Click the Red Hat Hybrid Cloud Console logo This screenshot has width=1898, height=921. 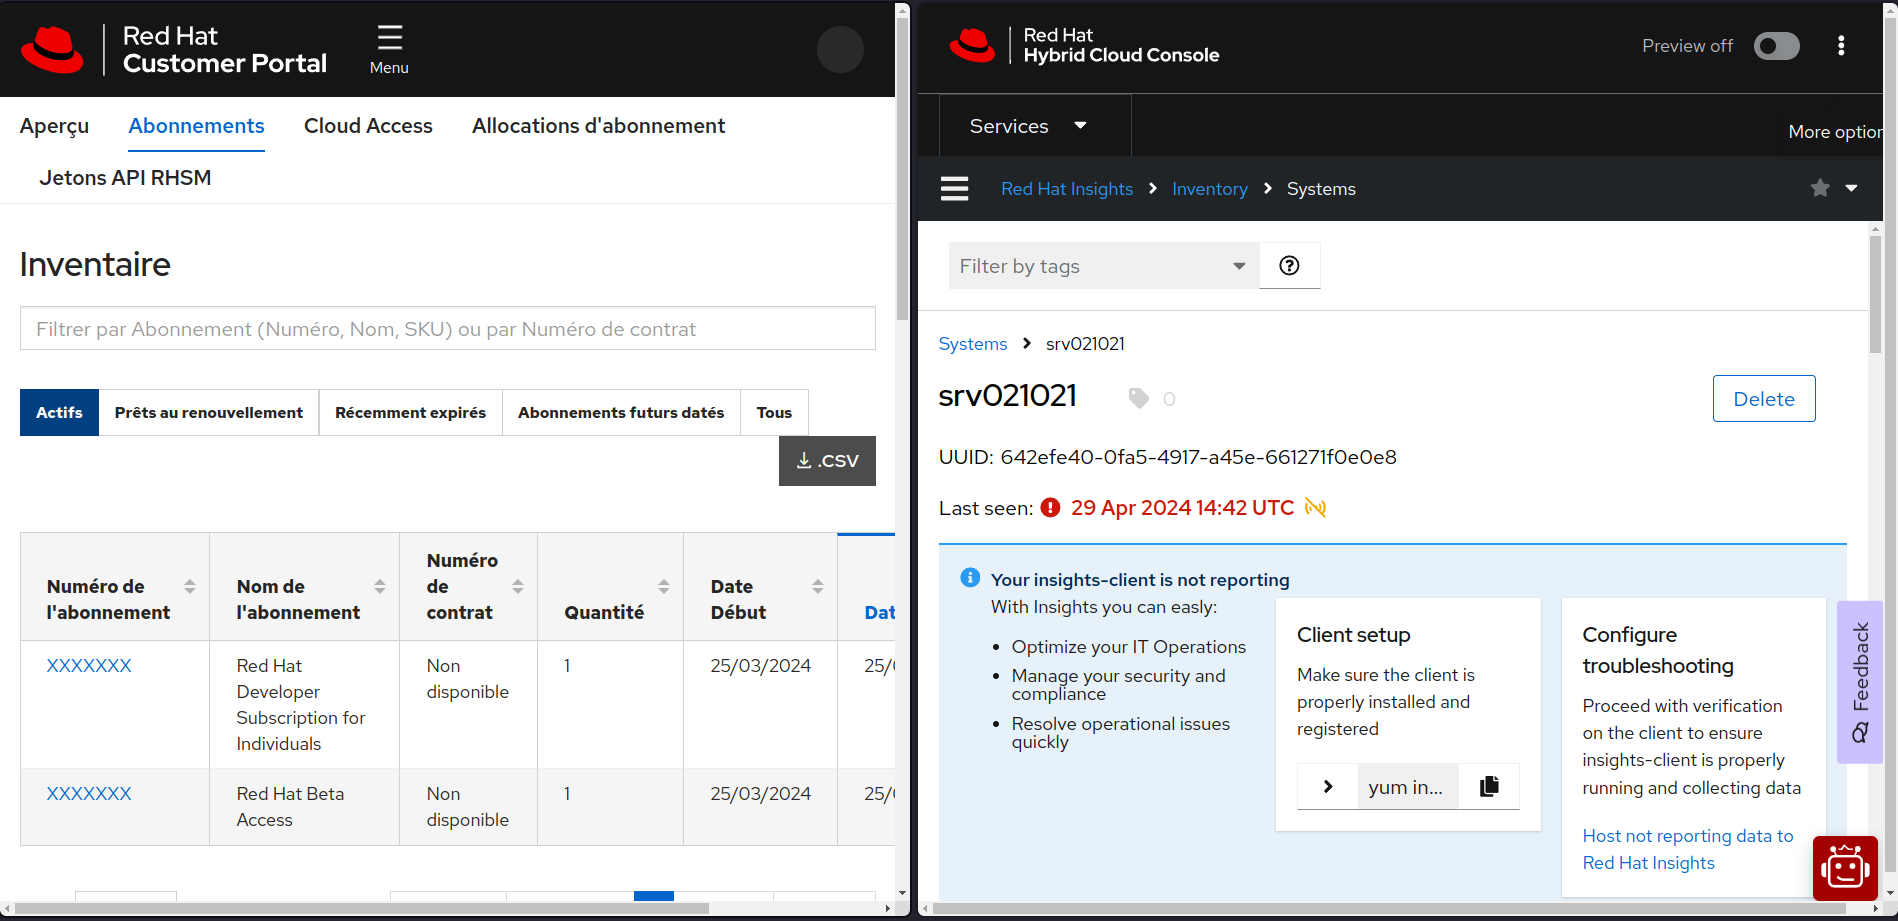(1083, 46)
